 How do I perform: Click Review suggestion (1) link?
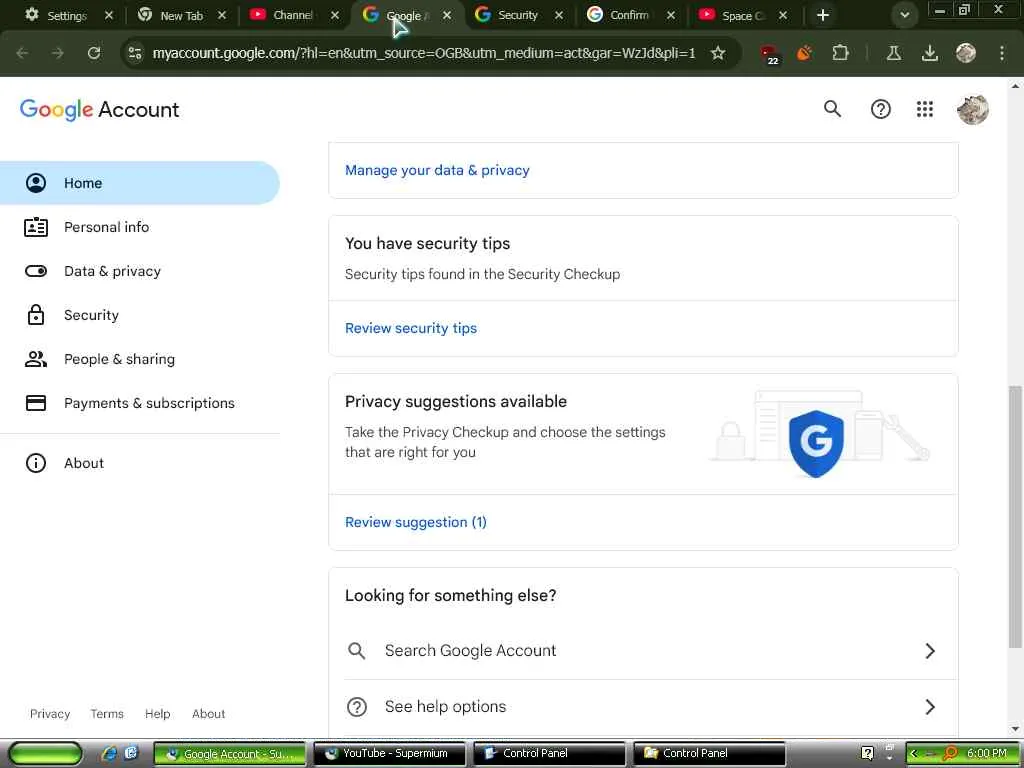(416, 522)
